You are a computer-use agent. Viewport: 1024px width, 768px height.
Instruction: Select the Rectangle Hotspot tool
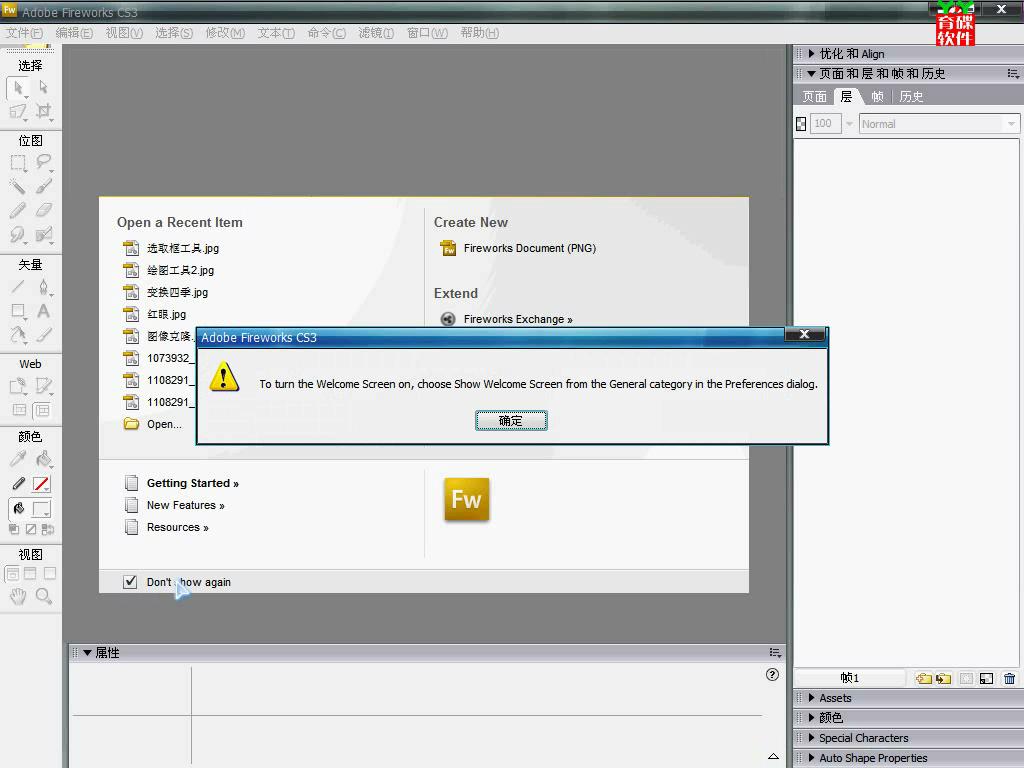tap(18, 386)
